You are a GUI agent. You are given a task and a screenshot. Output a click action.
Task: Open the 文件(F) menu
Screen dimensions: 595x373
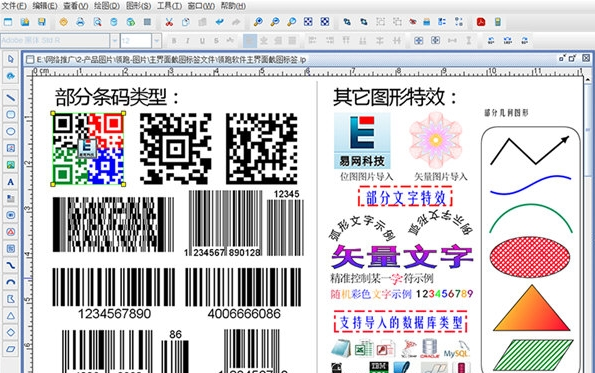click(14, 6)
